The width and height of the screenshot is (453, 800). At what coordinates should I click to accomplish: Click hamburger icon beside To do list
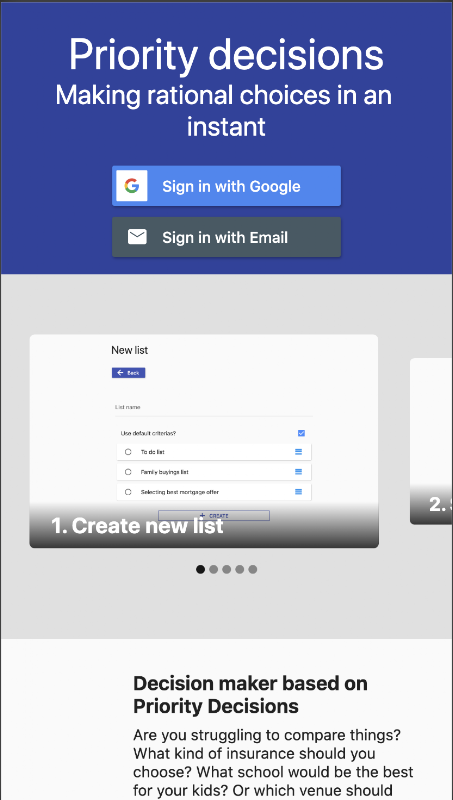[298, 452]
